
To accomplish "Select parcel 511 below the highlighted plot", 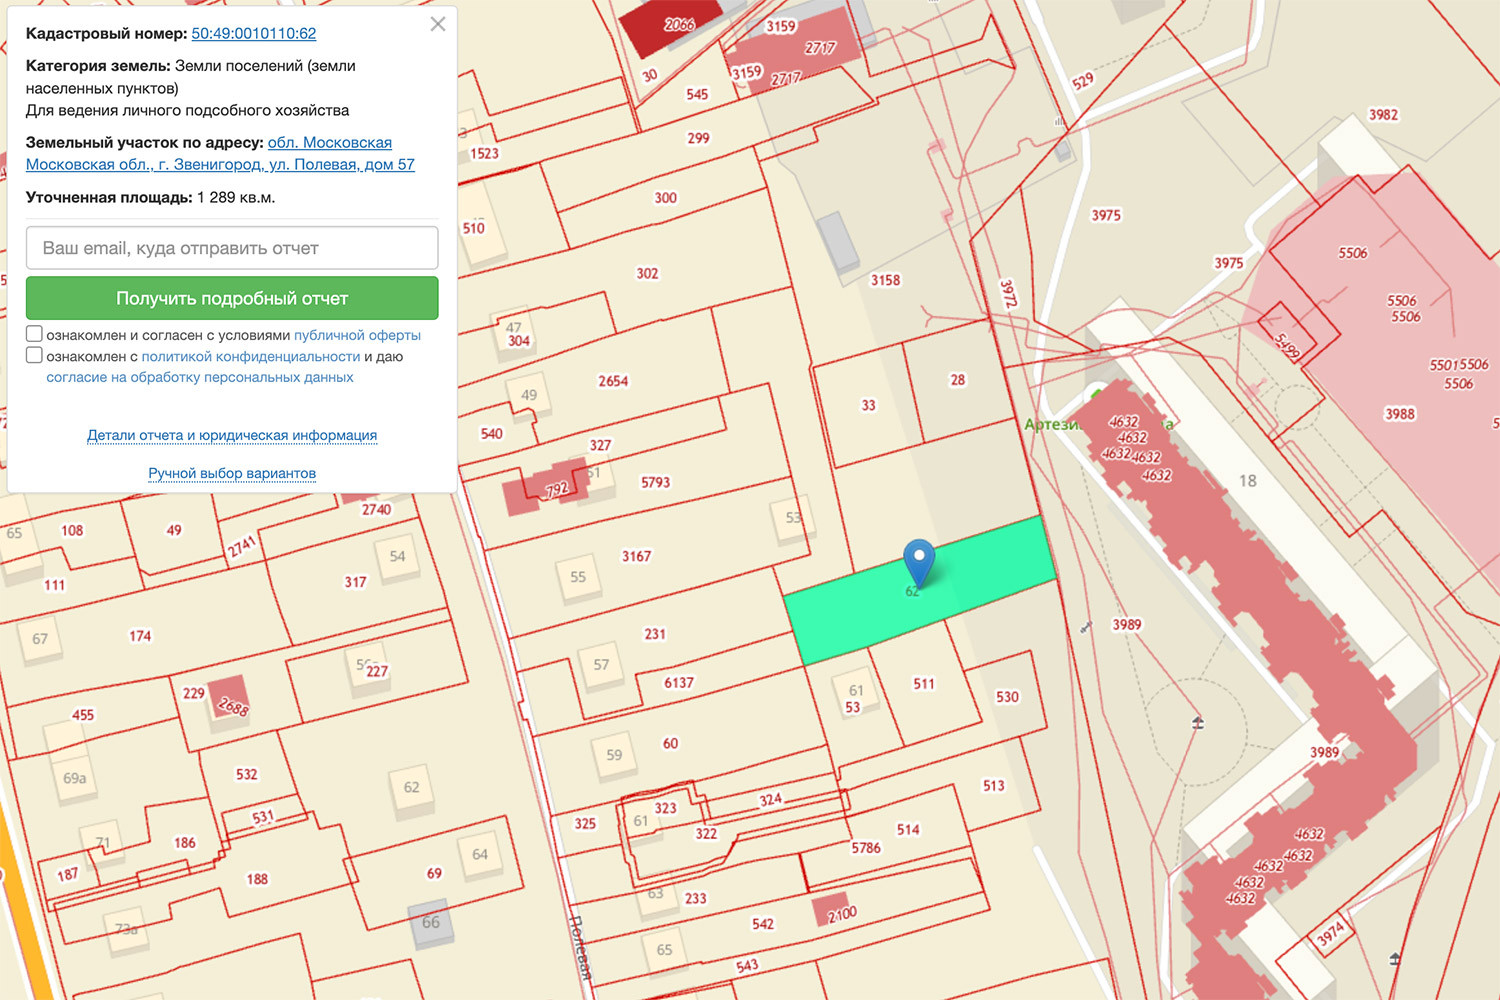I will (924, 684).
